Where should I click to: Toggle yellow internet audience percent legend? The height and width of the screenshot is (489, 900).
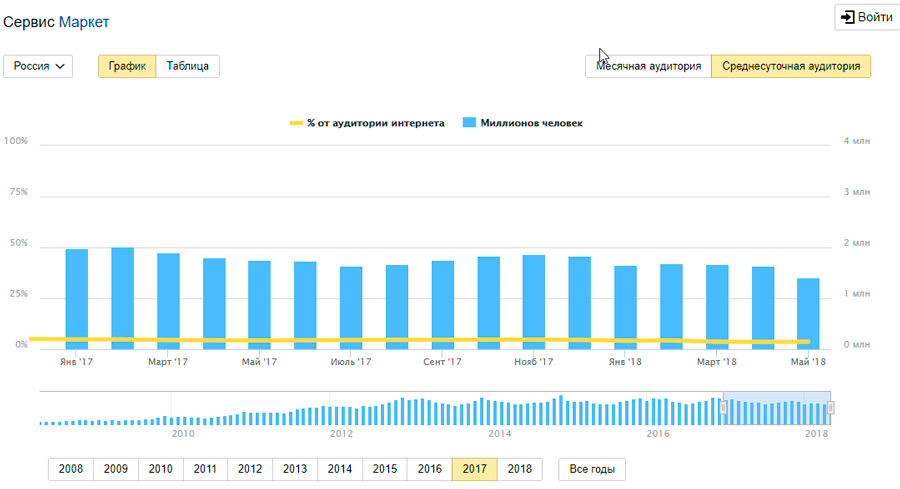coord(367,123)
